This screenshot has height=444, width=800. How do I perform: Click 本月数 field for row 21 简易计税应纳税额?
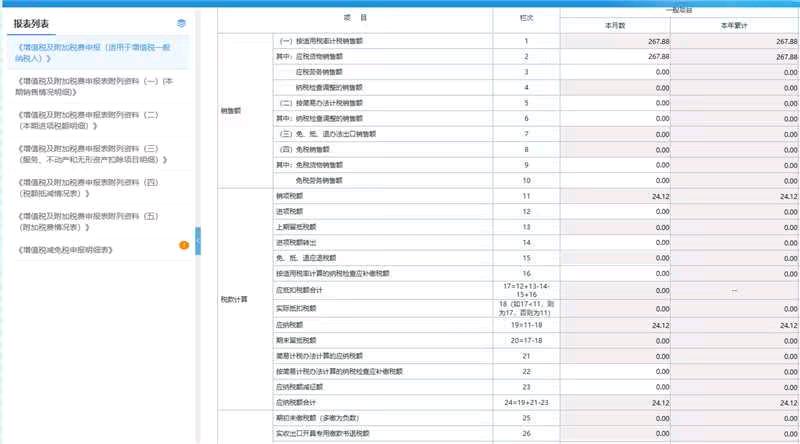pyautogui.click(x=615, y=356)
